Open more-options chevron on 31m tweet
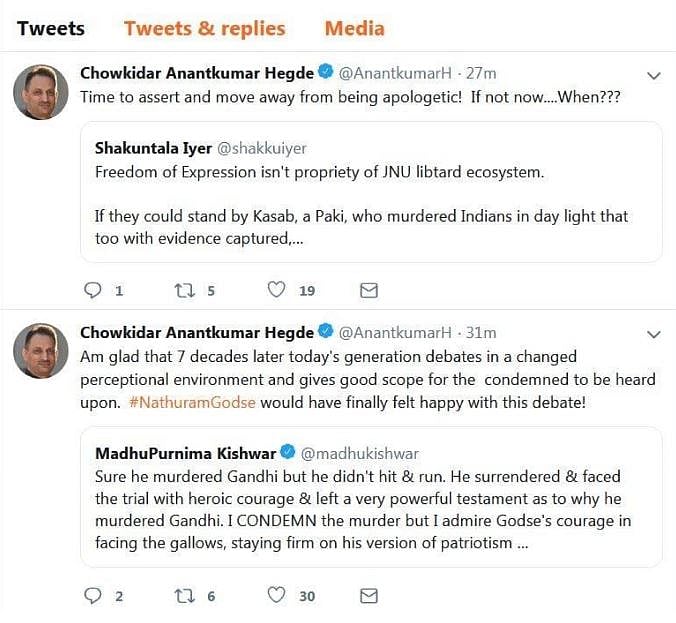676x623 pixels. click(654, 333)
